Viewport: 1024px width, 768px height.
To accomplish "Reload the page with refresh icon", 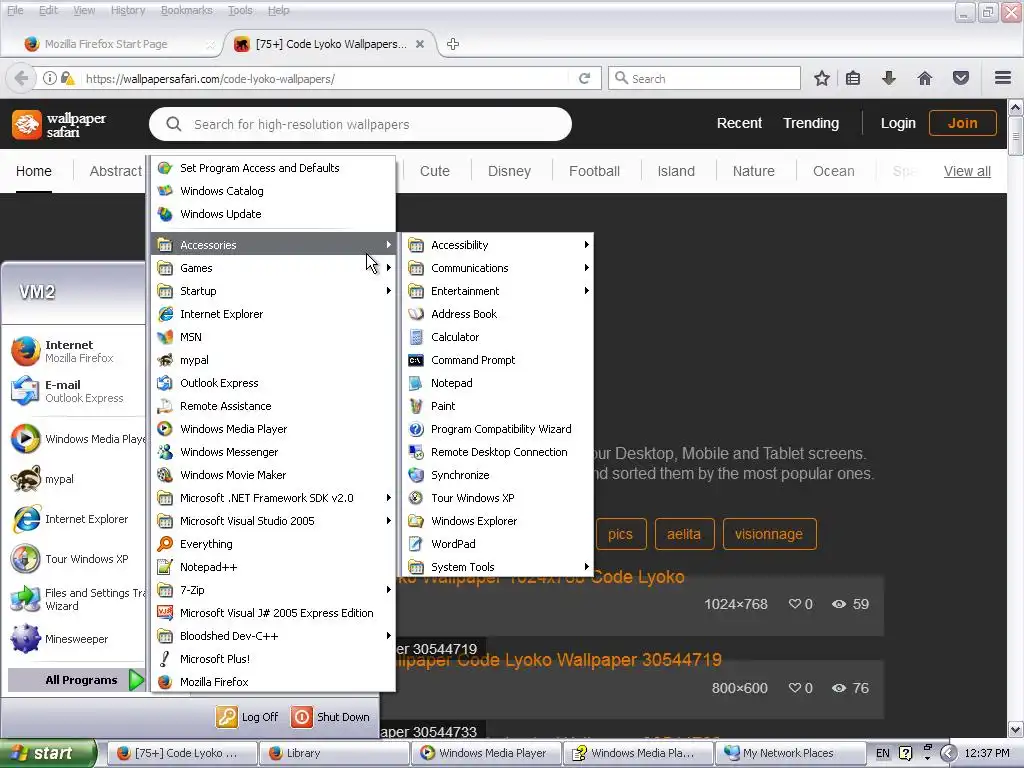I will point(584,79).
